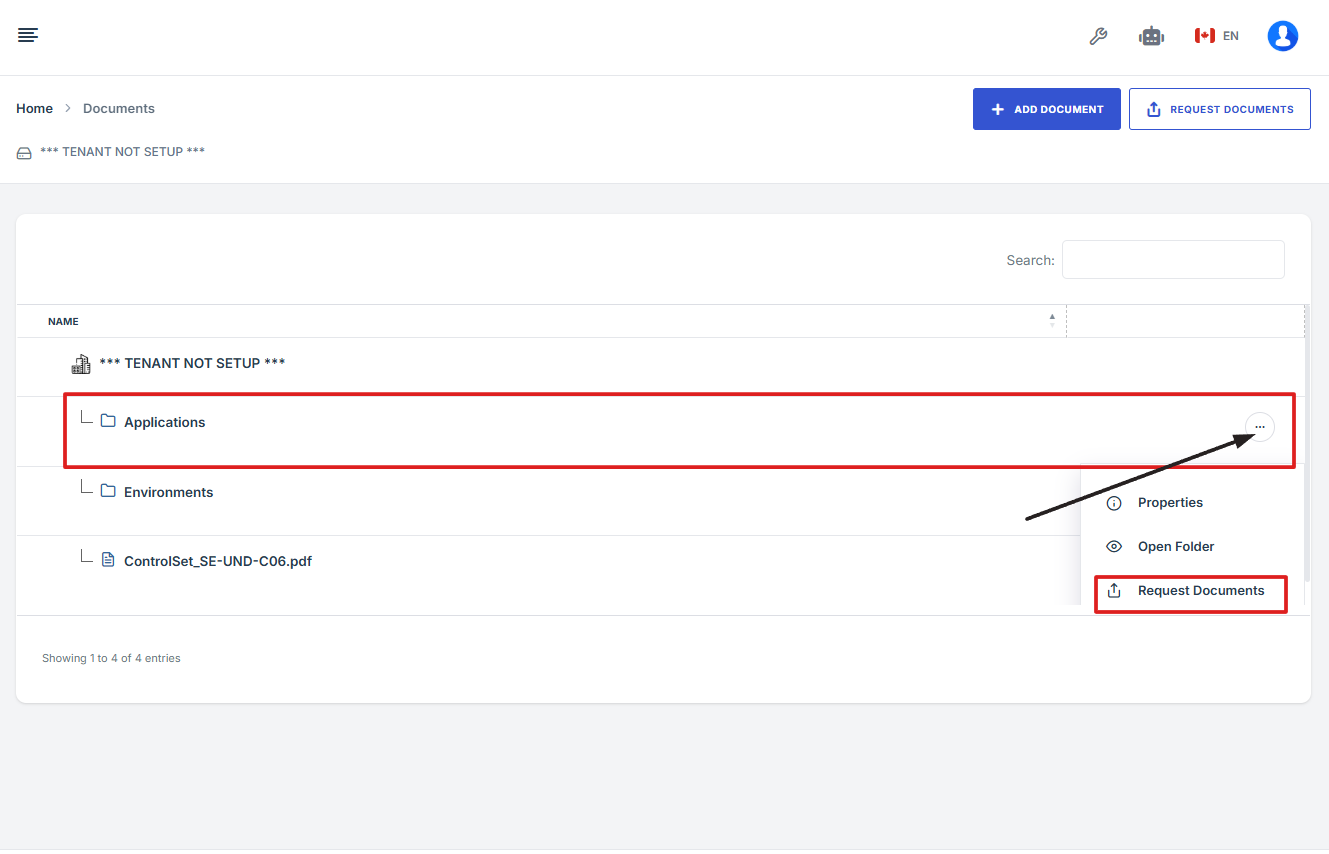Click the user profile avatar
This screenshot has width=1329, height=854.
(x=1282, y=37)
